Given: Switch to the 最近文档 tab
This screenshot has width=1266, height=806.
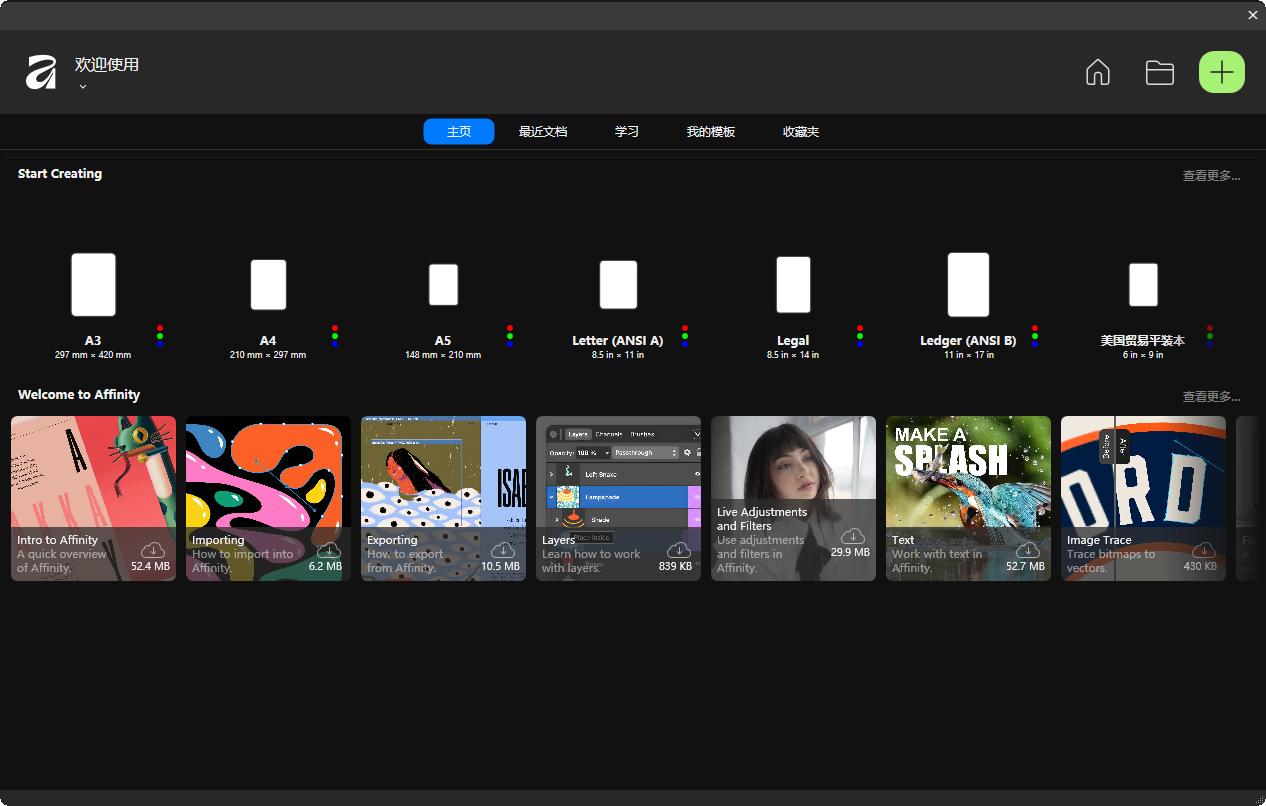Looking at the screenshot, I should coord(543,131).
